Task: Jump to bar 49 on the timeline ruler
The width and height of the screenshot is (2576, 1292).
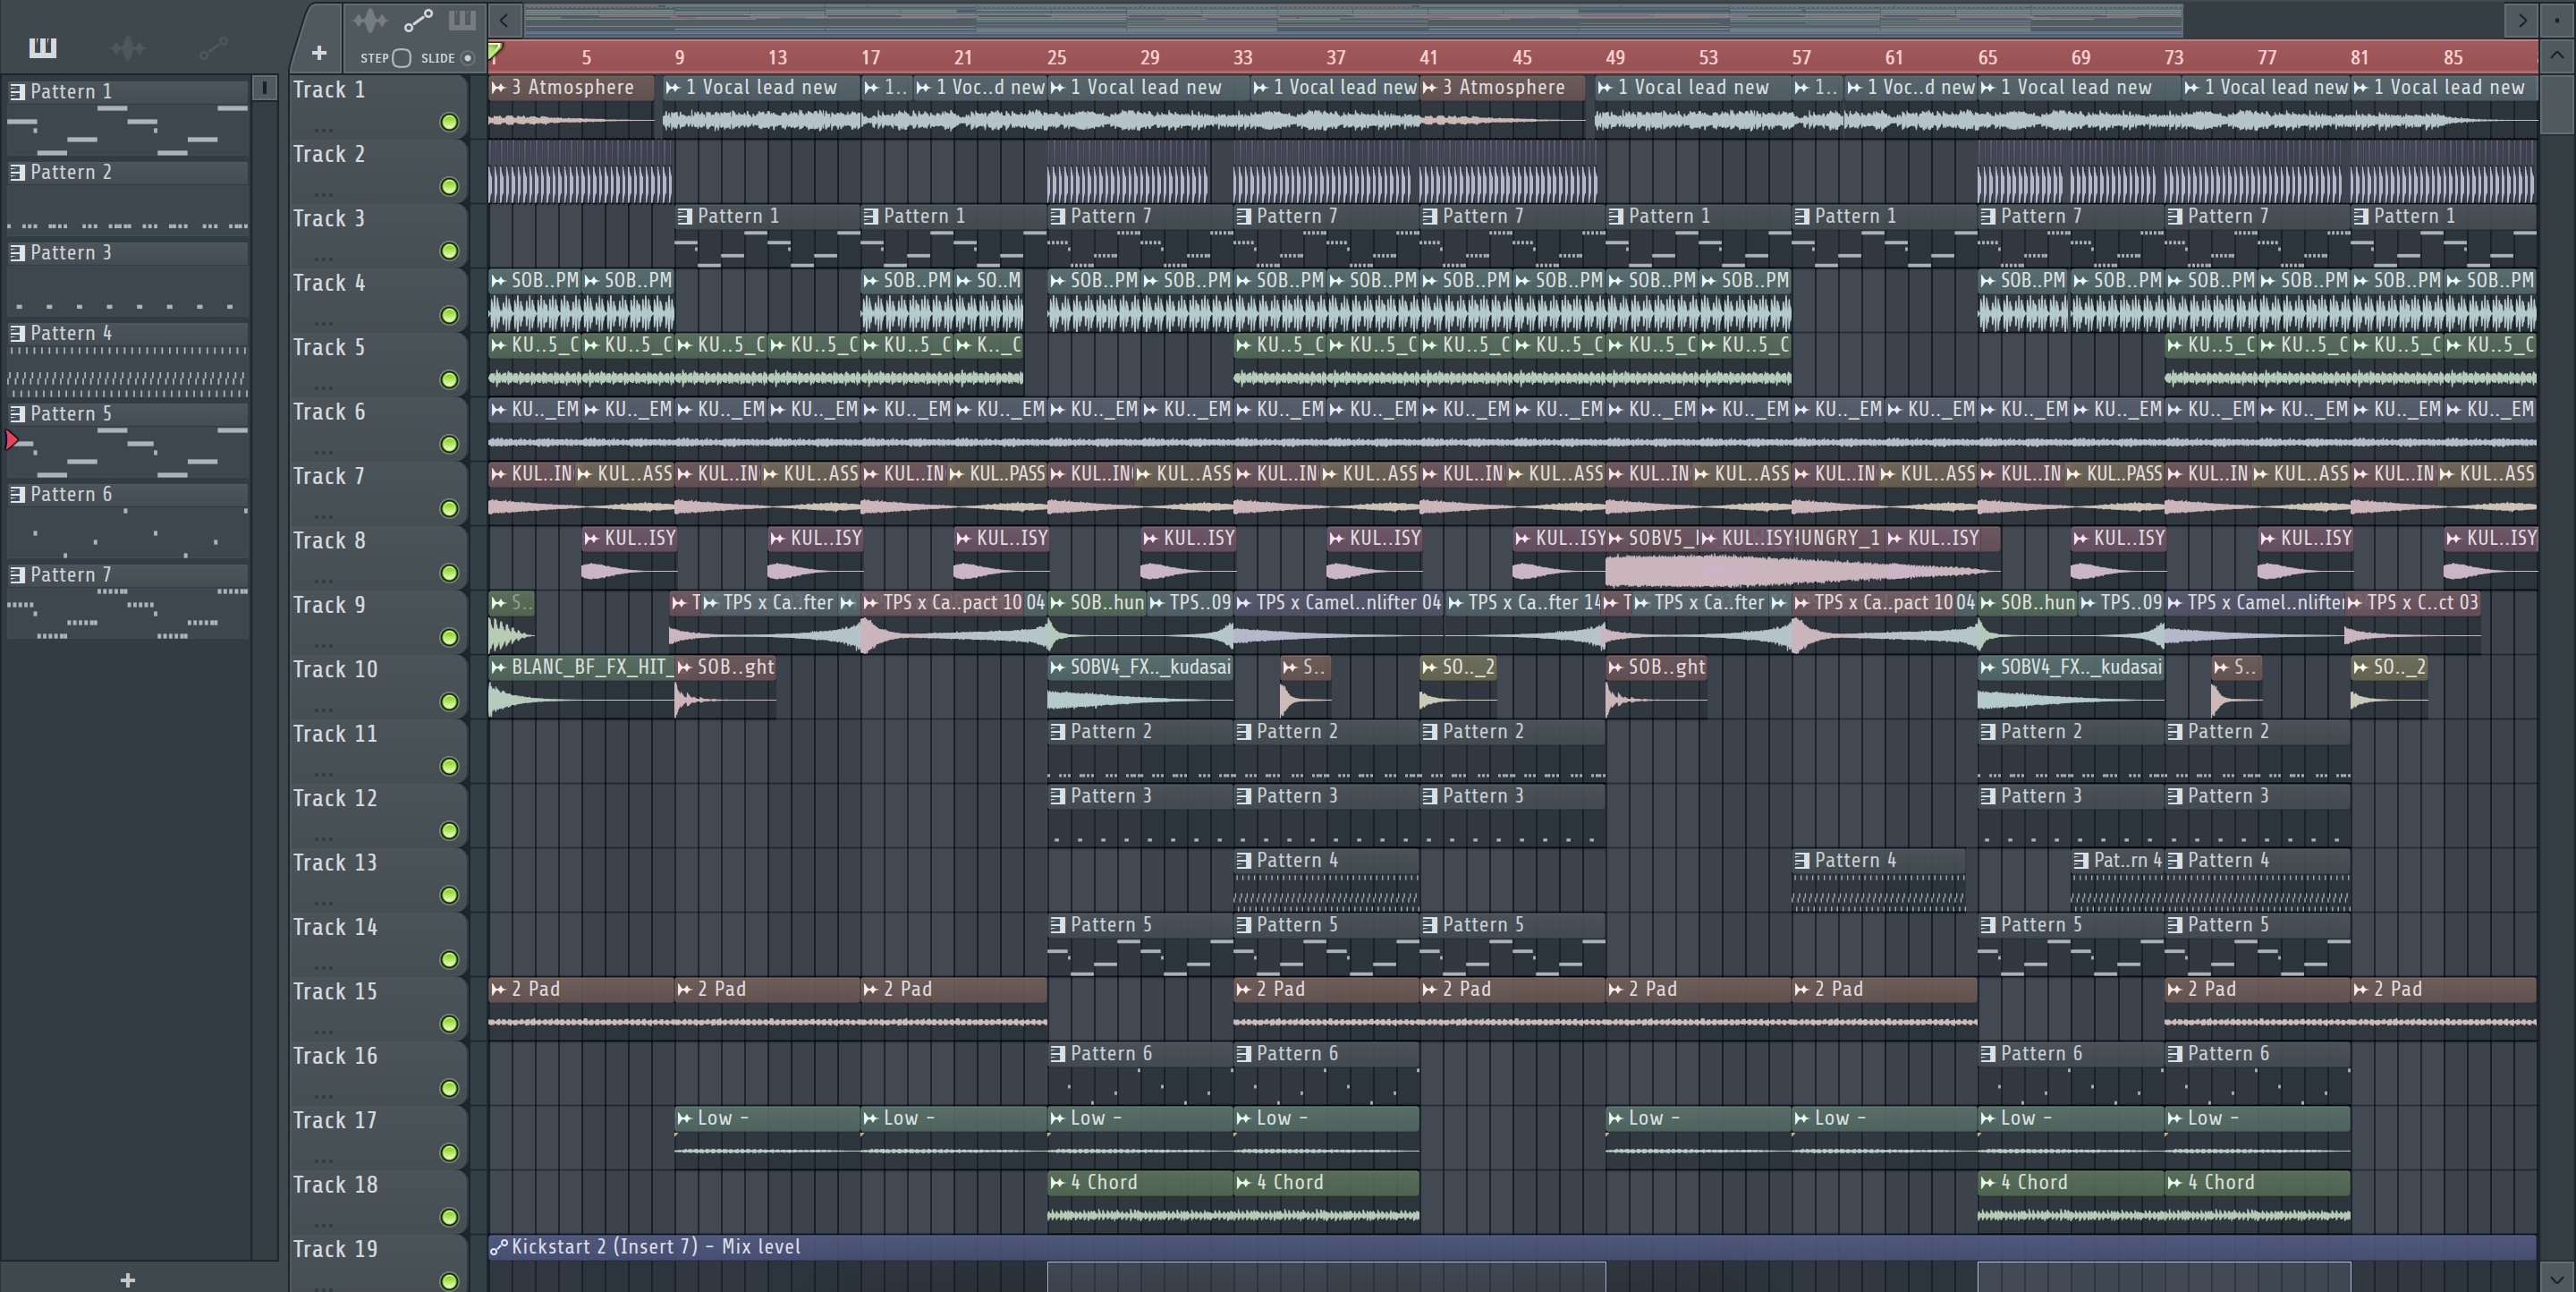Action: 1615,57
